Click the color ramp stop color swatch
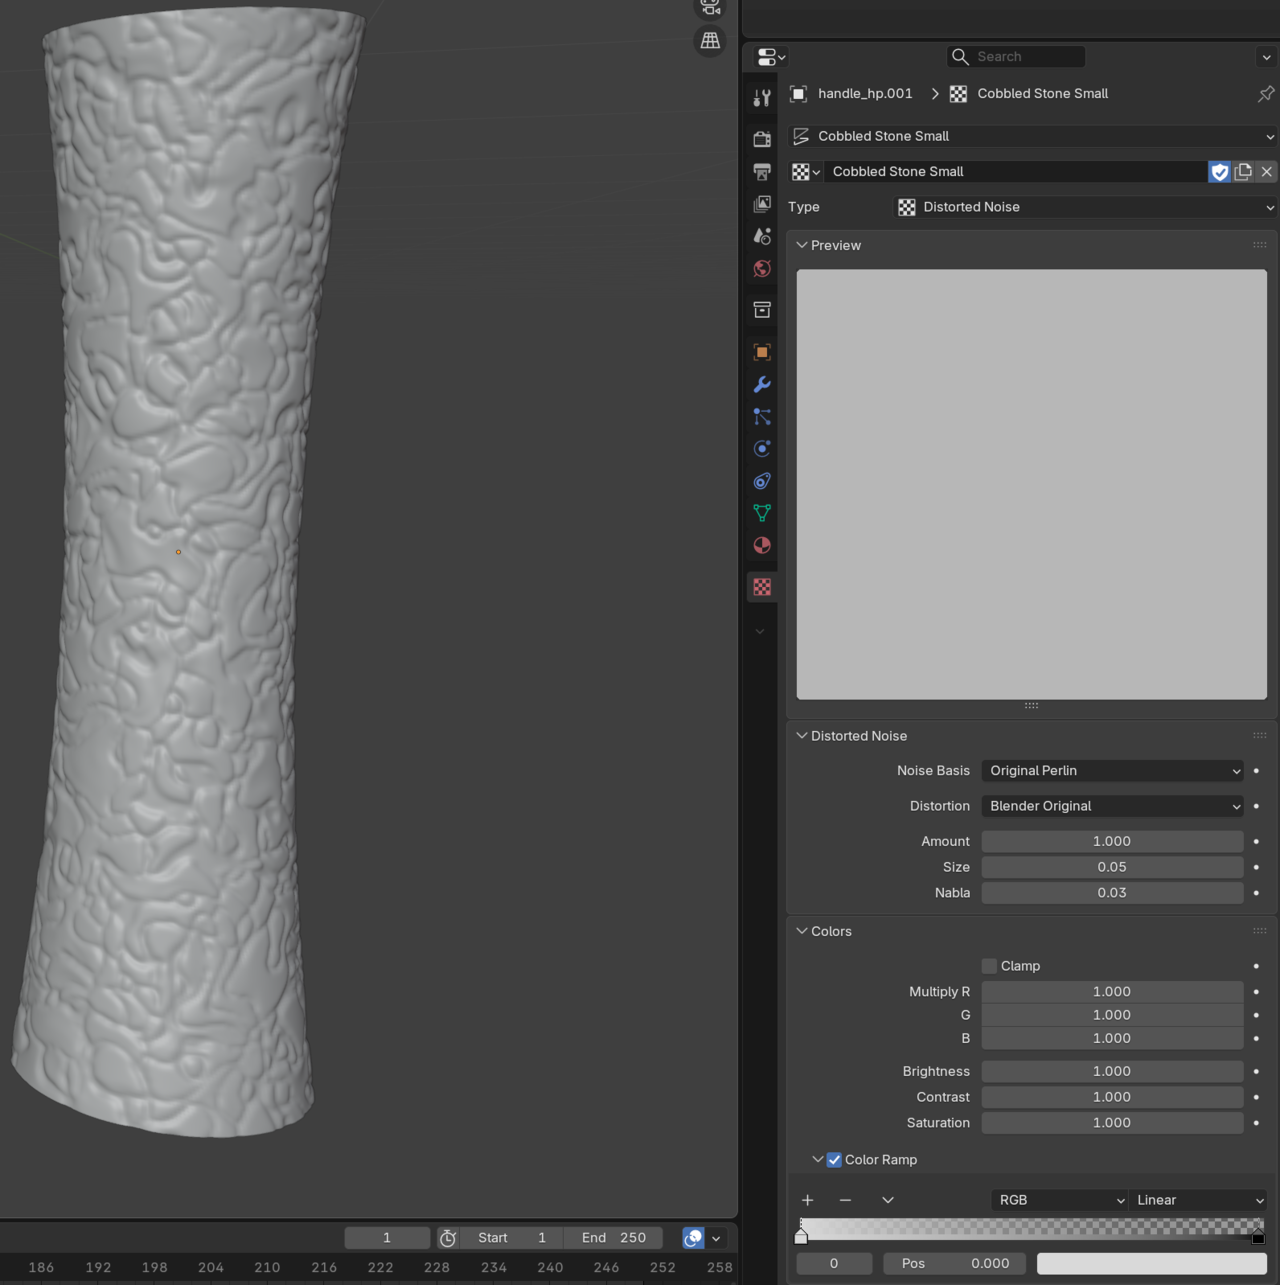 click(1151, 1264)
